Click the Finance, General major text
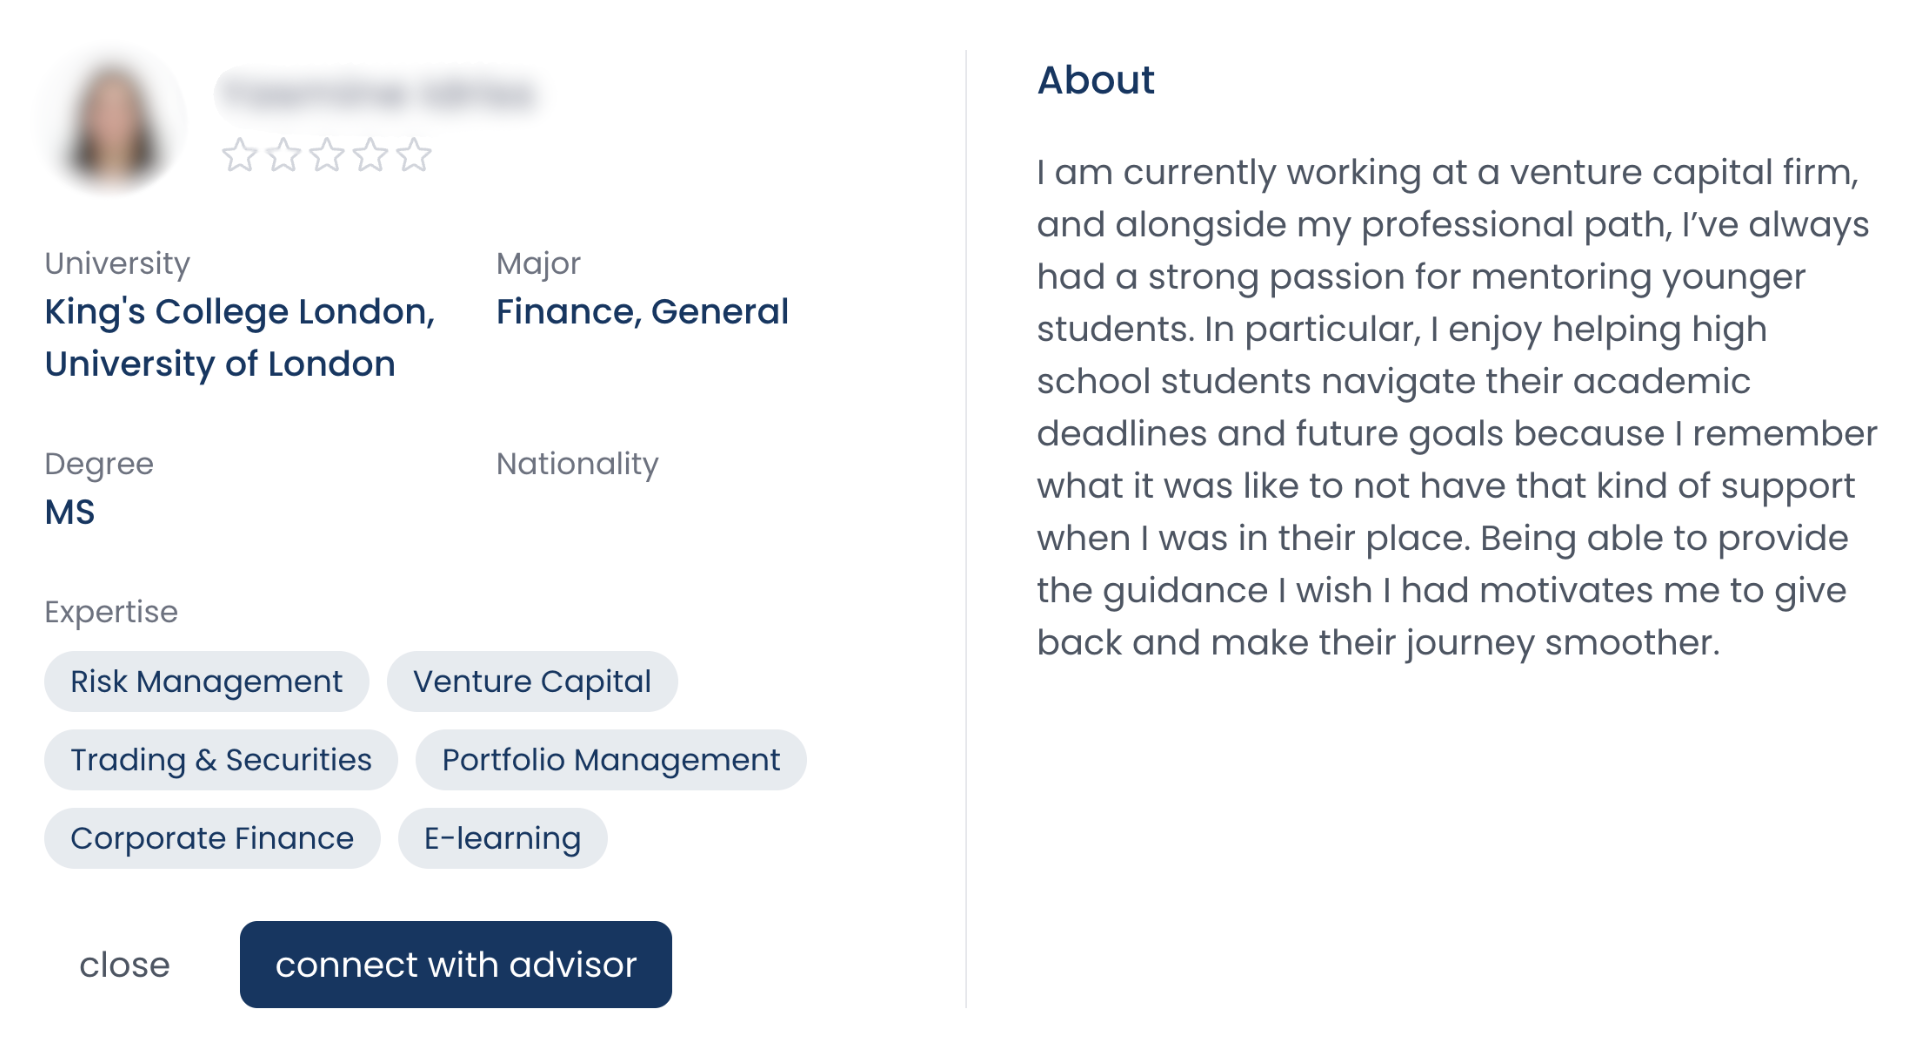The image size is (1930, 1048). coord(642,311)
